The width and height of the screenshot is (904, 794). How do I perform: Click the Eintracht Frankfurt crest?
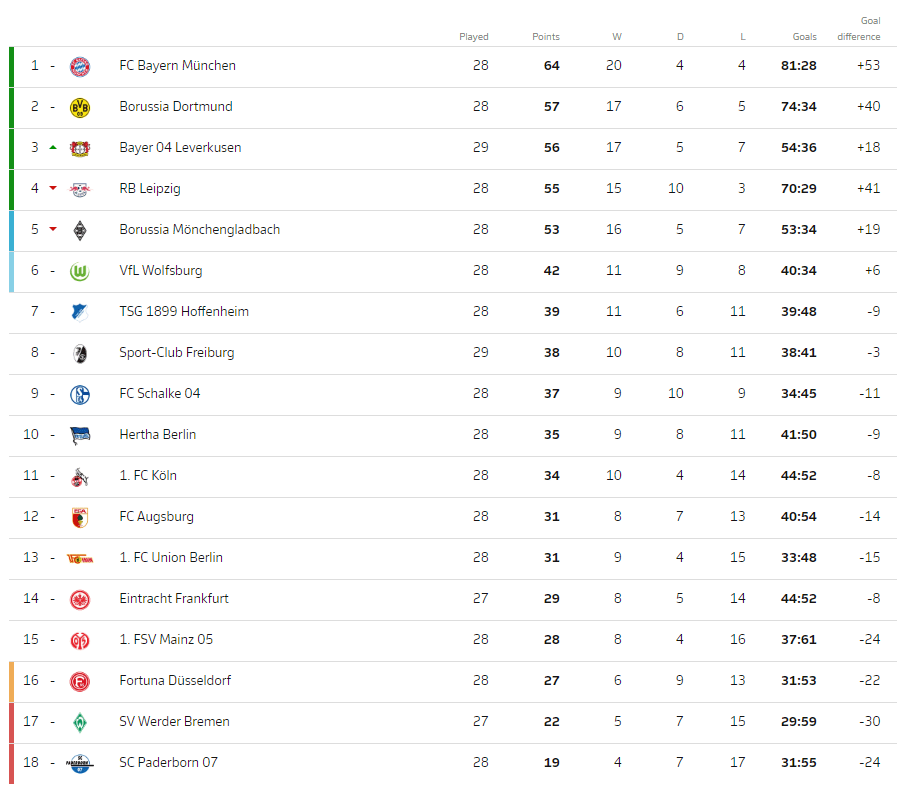pyautogui.click(x=80, y=599)
